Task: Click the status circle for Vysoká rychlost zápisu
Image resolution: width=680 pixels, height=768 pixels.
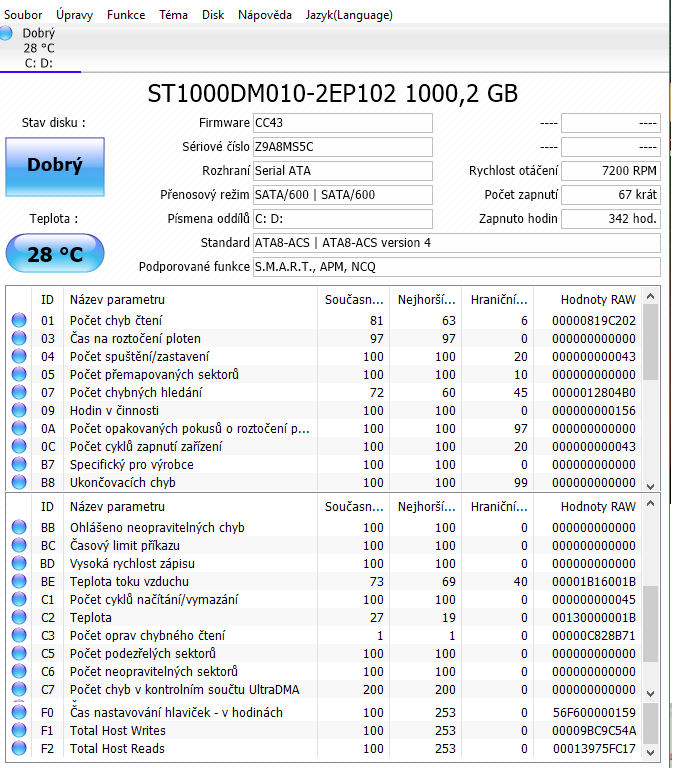Action: click(19, 564)
